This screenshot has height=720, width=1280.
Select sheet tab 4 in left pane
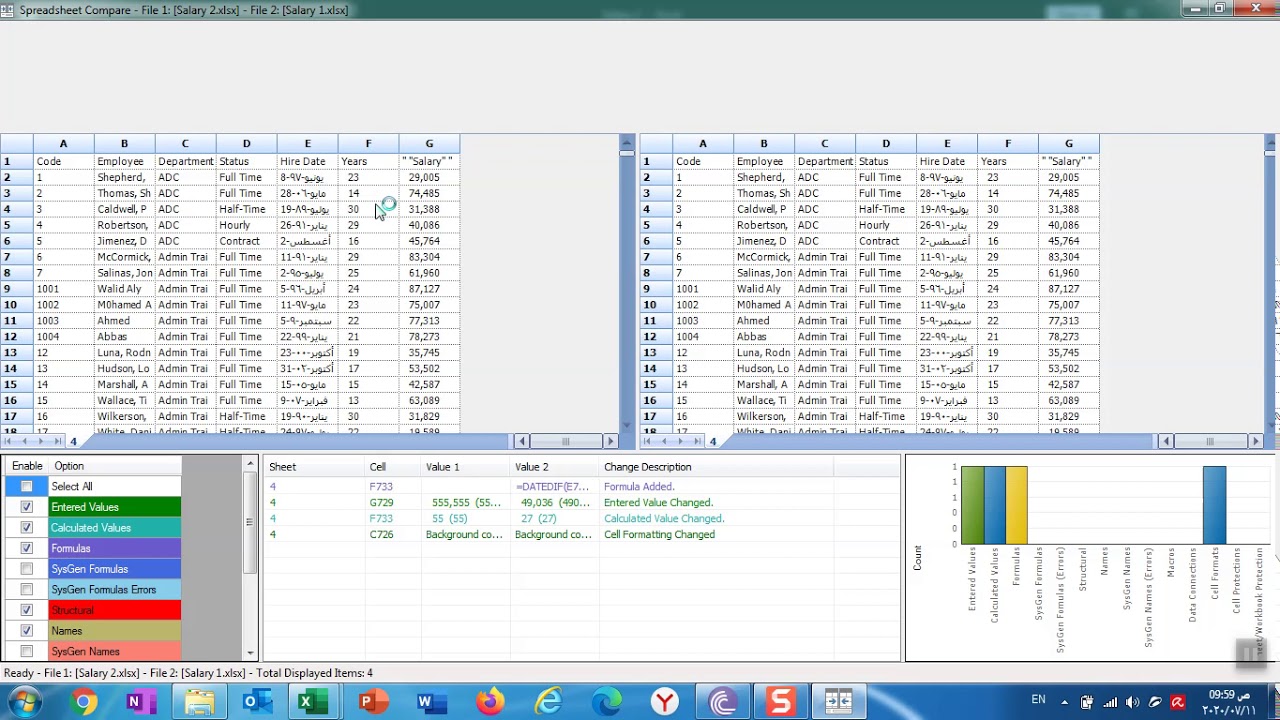pyautogui.click(x=73, y=441)
